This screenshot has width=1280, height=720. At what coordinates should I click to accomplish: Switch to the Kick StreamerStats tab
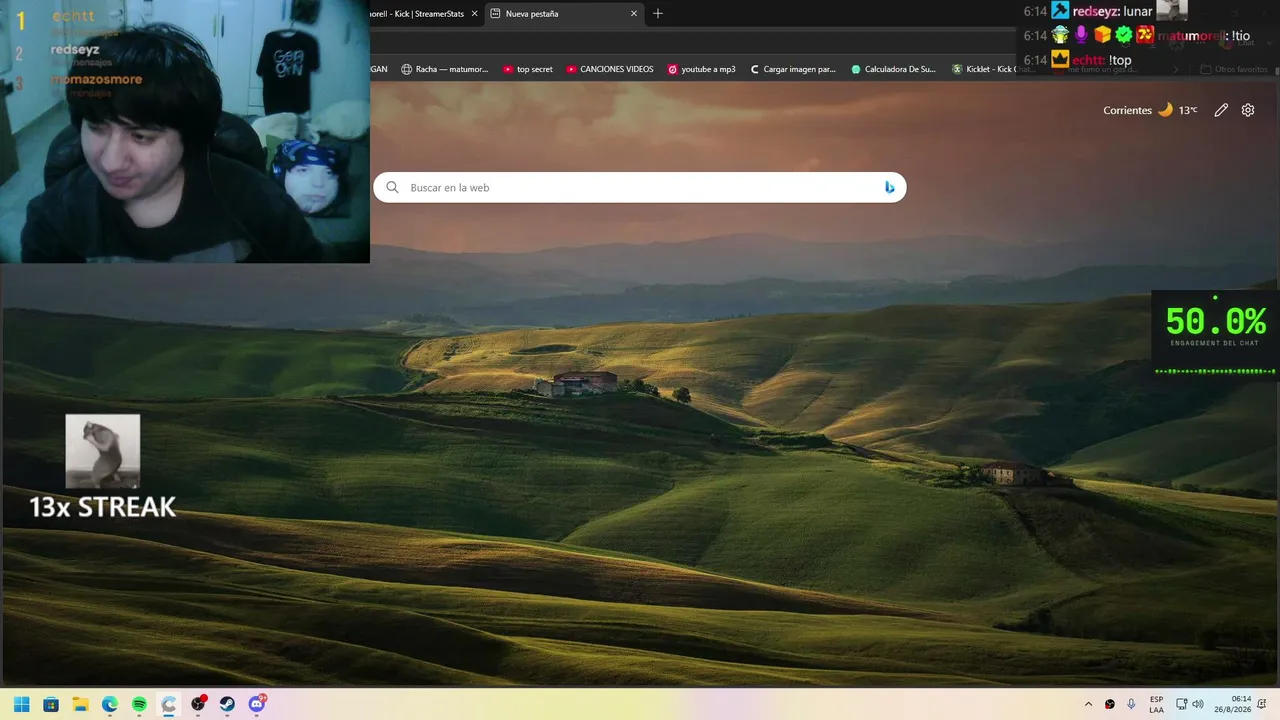(x=417, y=14)
